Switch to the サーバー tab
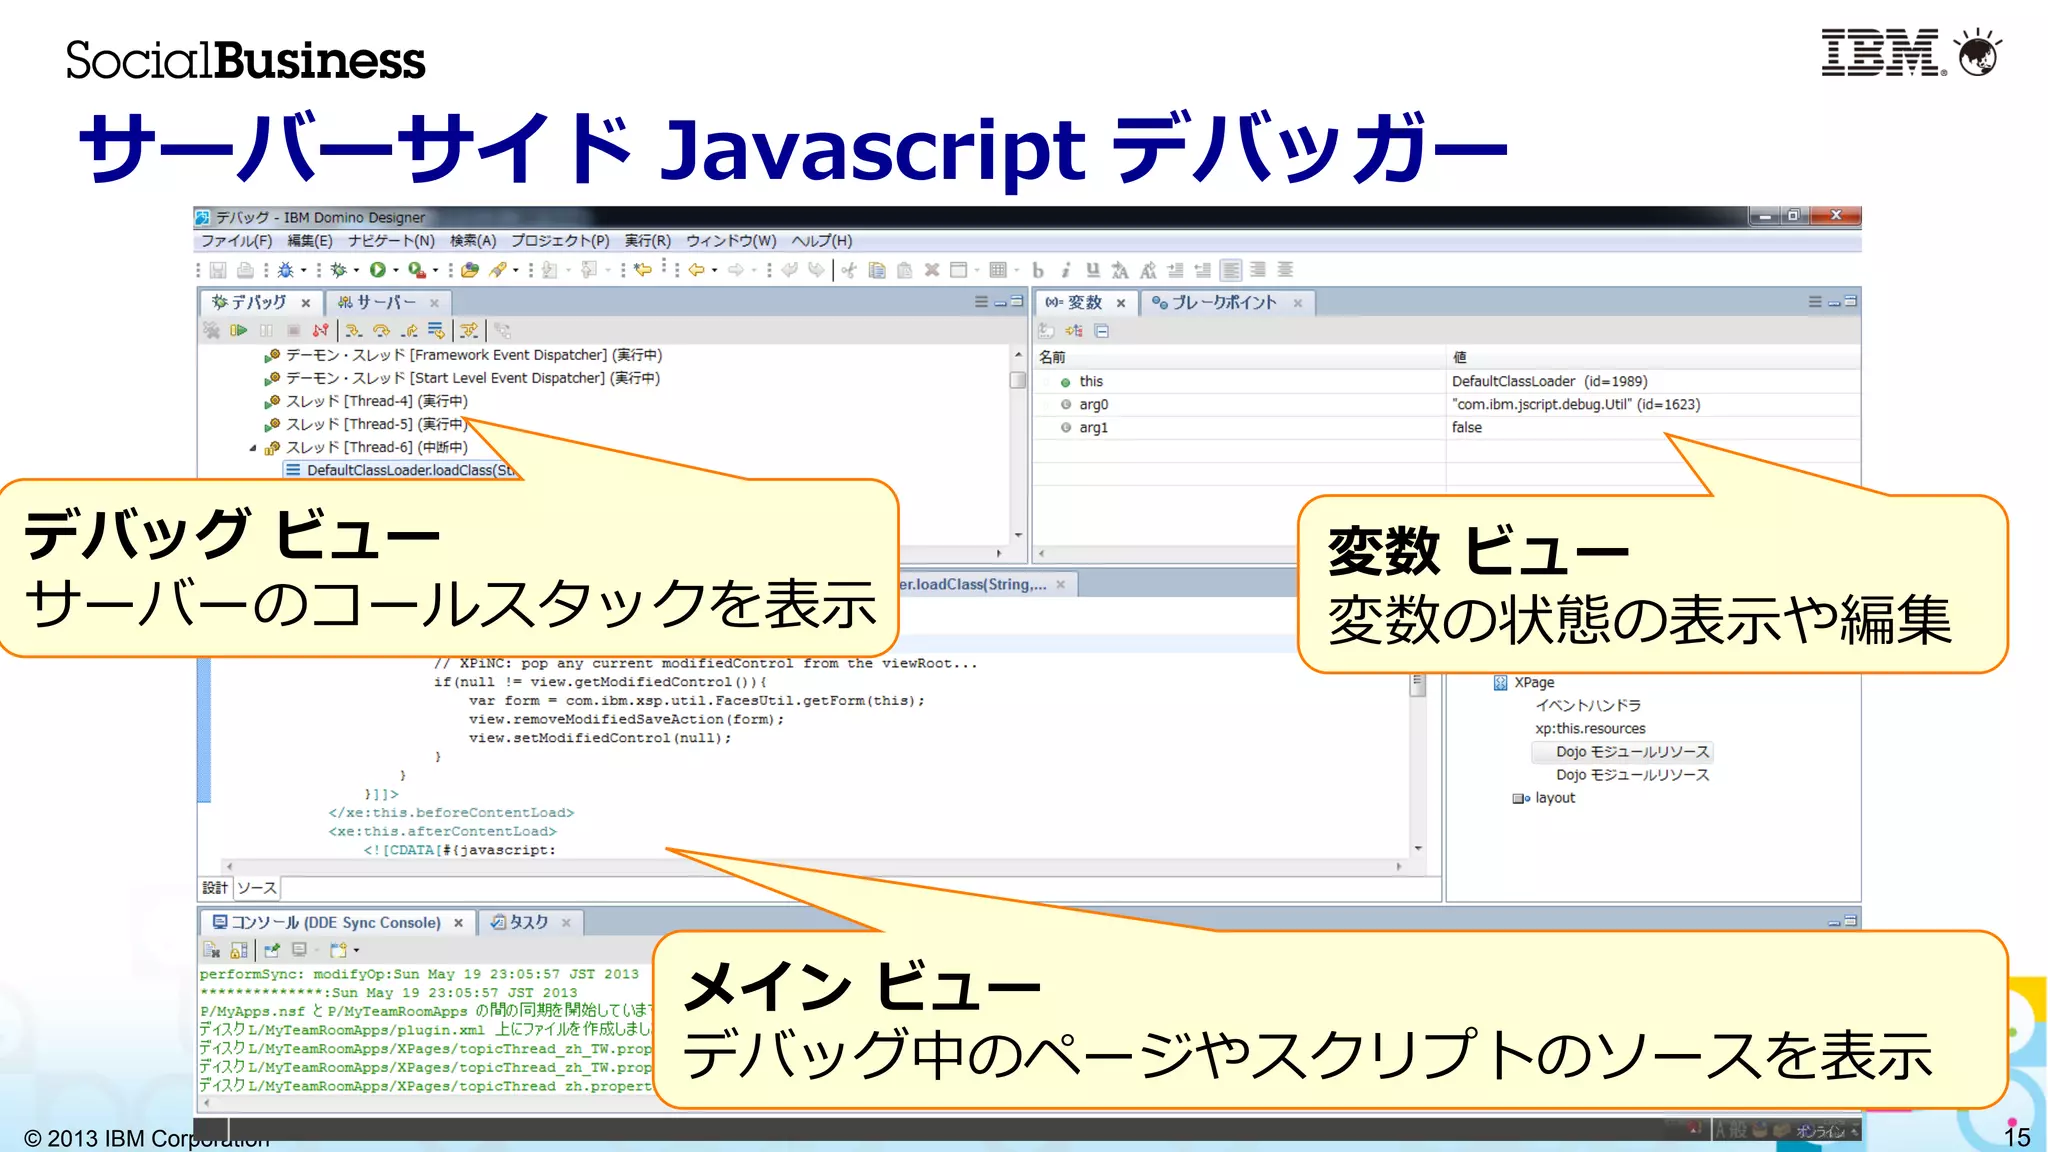The height and width of the screenshot is (1152, 2048). (x=387, y=302)
